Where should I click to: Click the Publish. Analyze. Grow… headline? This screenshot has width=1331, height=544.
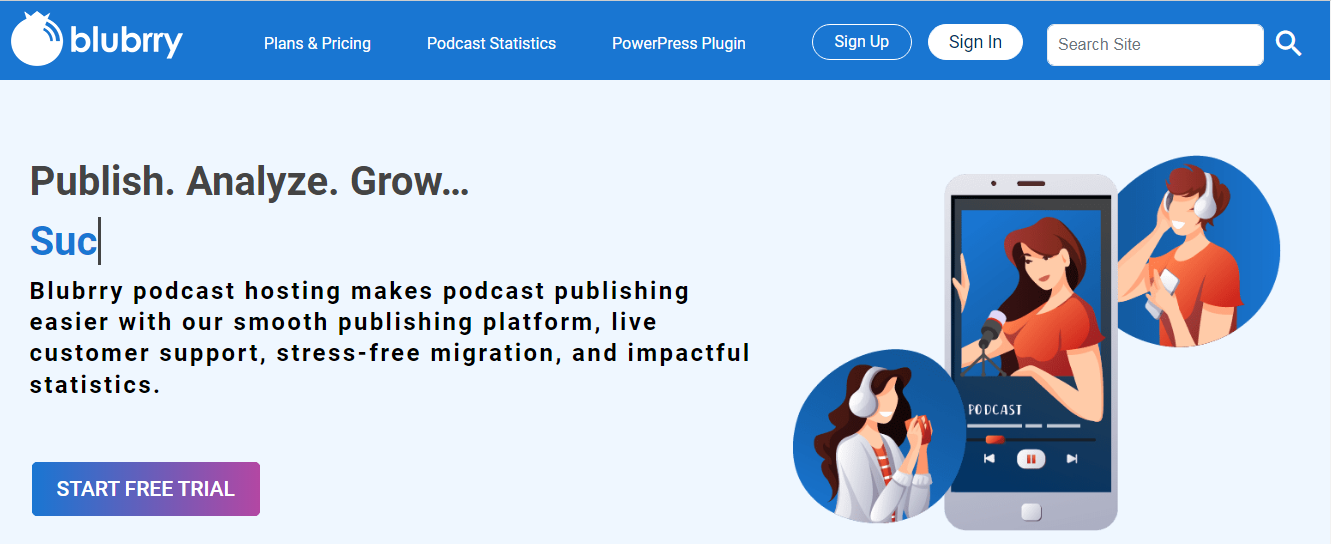[250, 181]
